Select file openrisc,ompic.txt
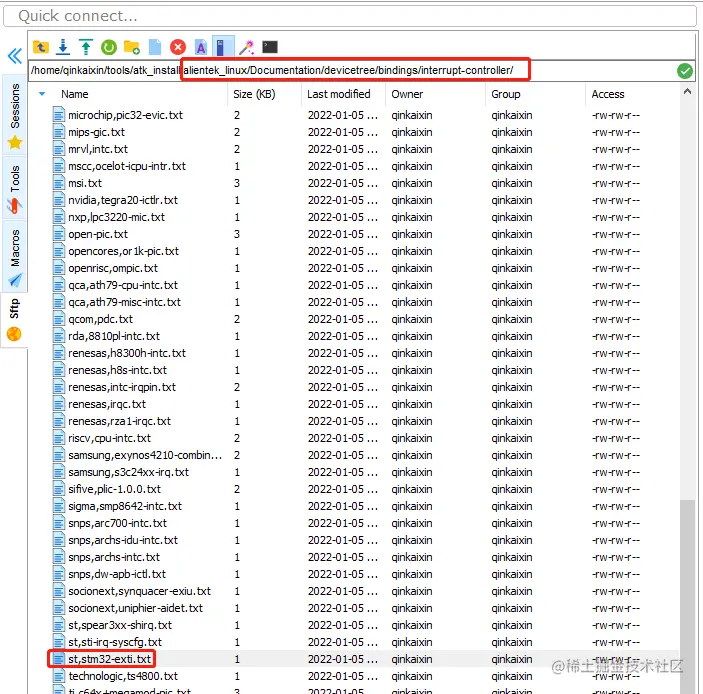Viewport: 703px width, 694px height. [113, 269]
